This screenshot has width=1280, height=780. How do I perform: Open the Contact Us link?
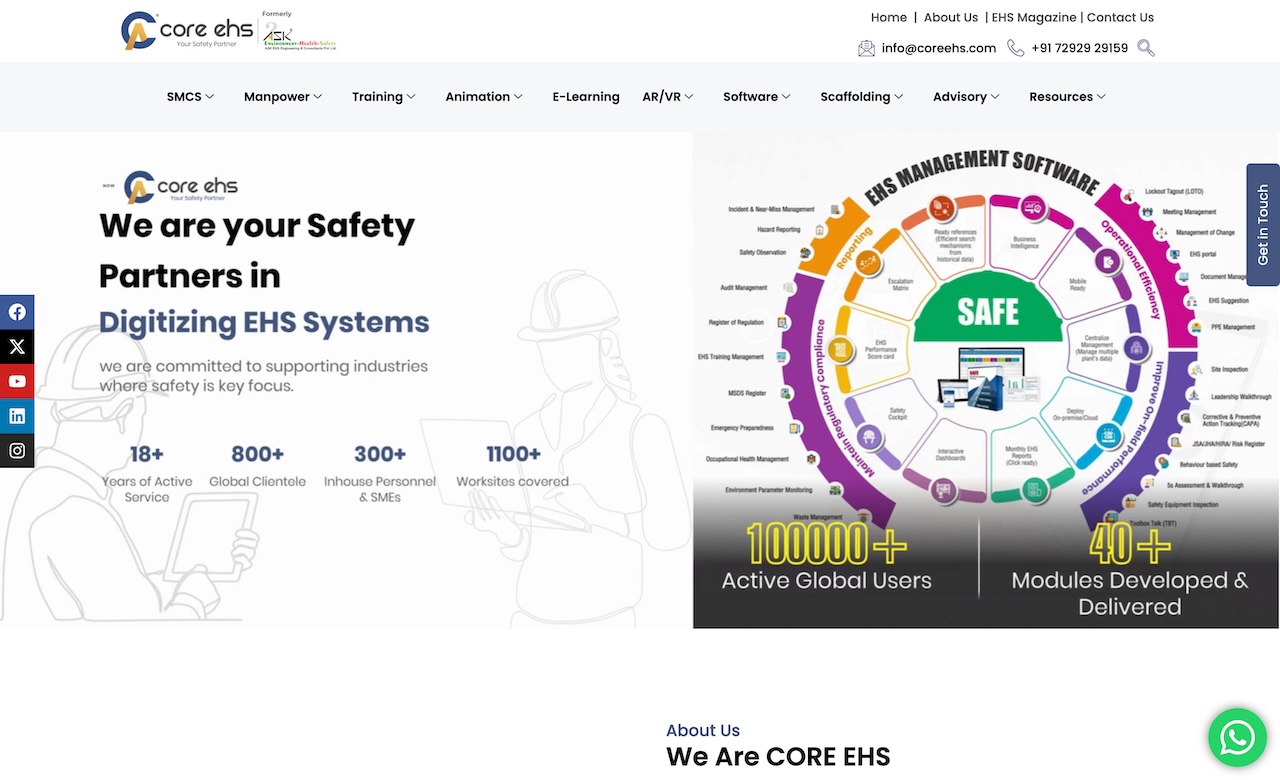click(1120, 17)
